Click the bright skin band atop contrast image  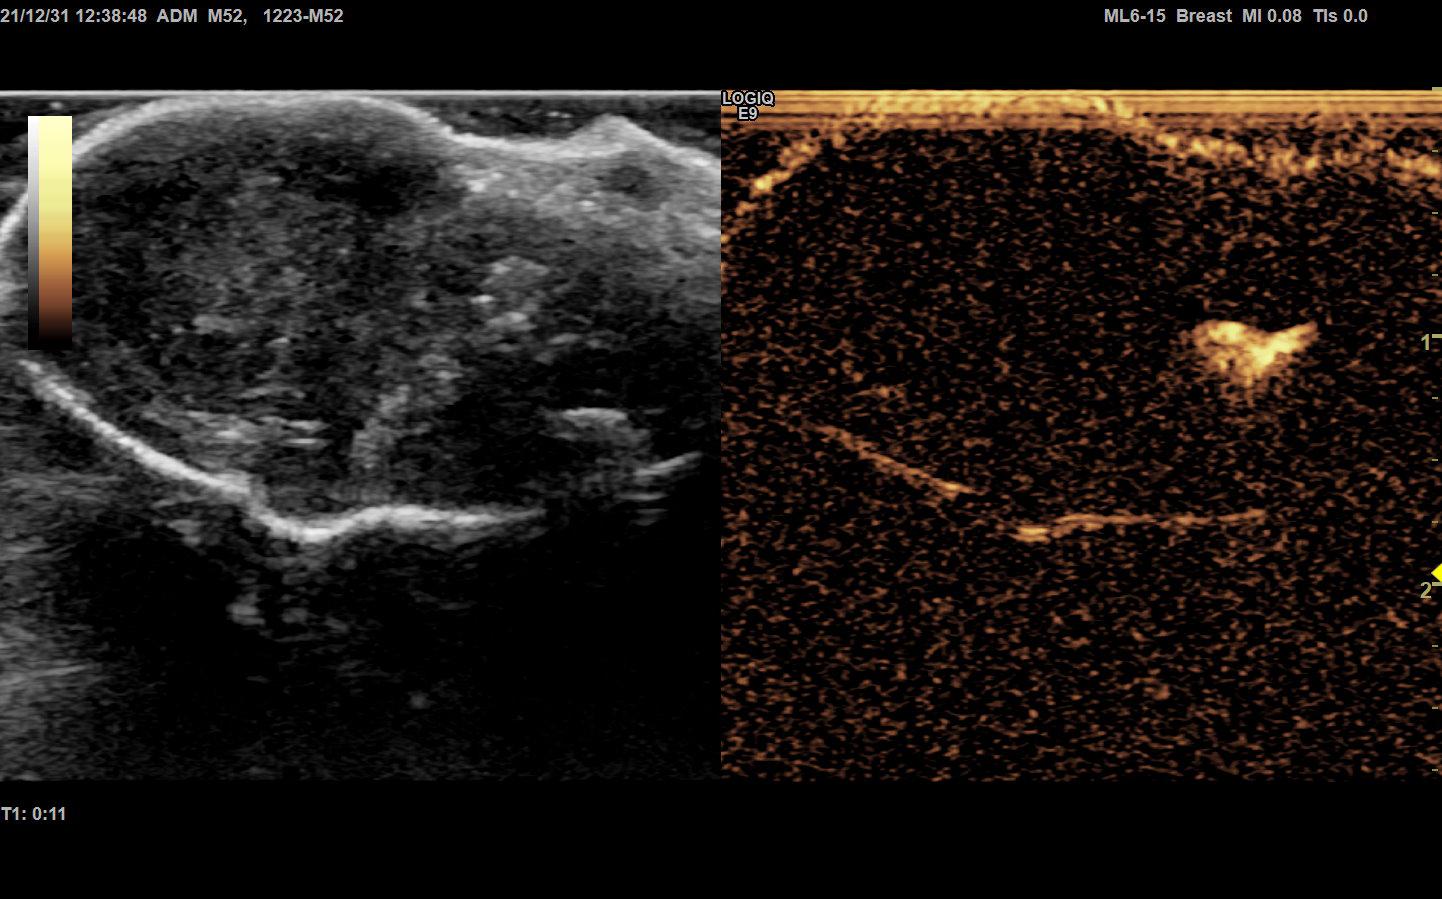click(x=1080, y=105)
